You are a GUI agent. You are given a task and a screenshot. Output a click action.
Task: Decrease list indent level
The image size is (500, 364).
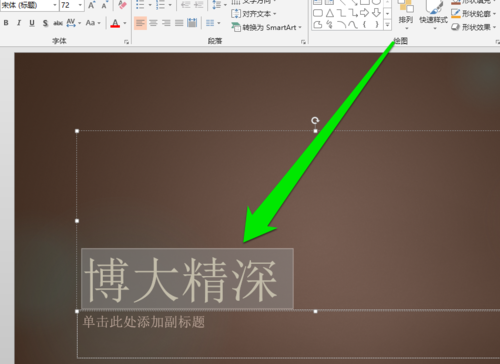185,5
